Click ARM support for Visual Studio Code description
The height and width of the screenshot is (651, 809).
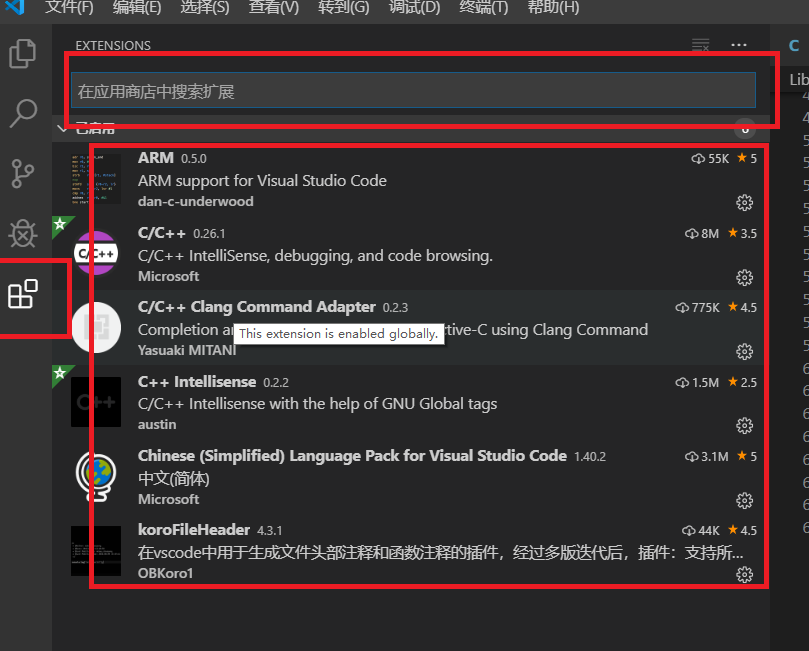coord(262,181)
